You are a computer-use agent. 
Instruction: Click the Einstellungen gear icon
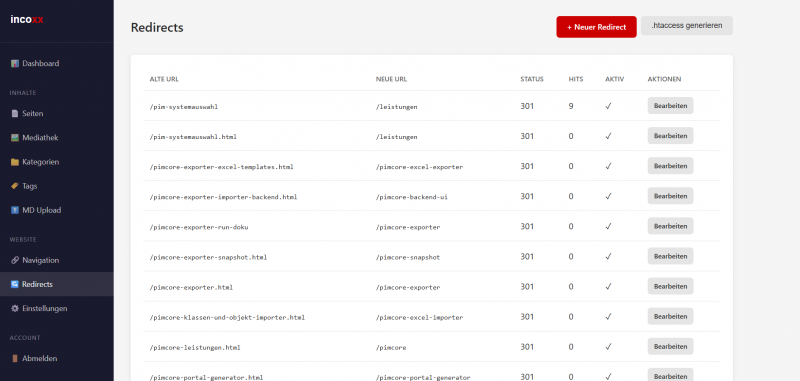pyautogui.click(x=15, y=309)
